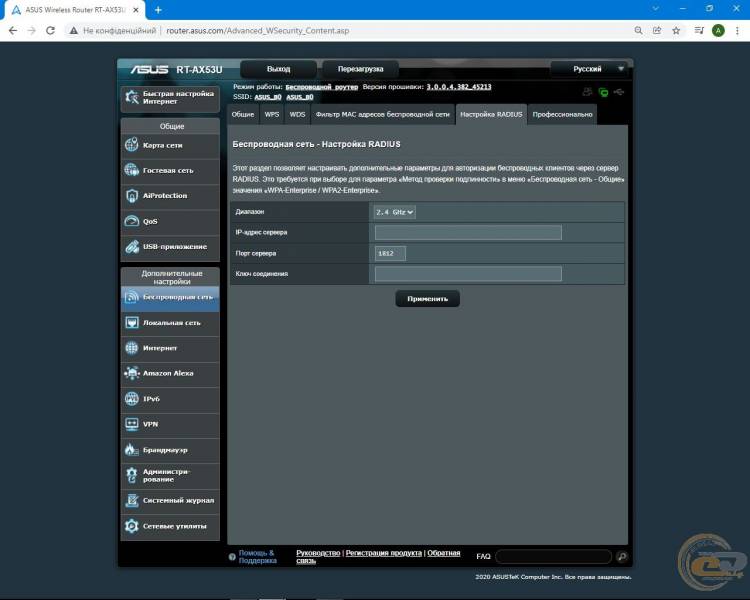Open the System Log (Системный журнал) icon
This screenshot has height=600, width=750.
point(132,500)
